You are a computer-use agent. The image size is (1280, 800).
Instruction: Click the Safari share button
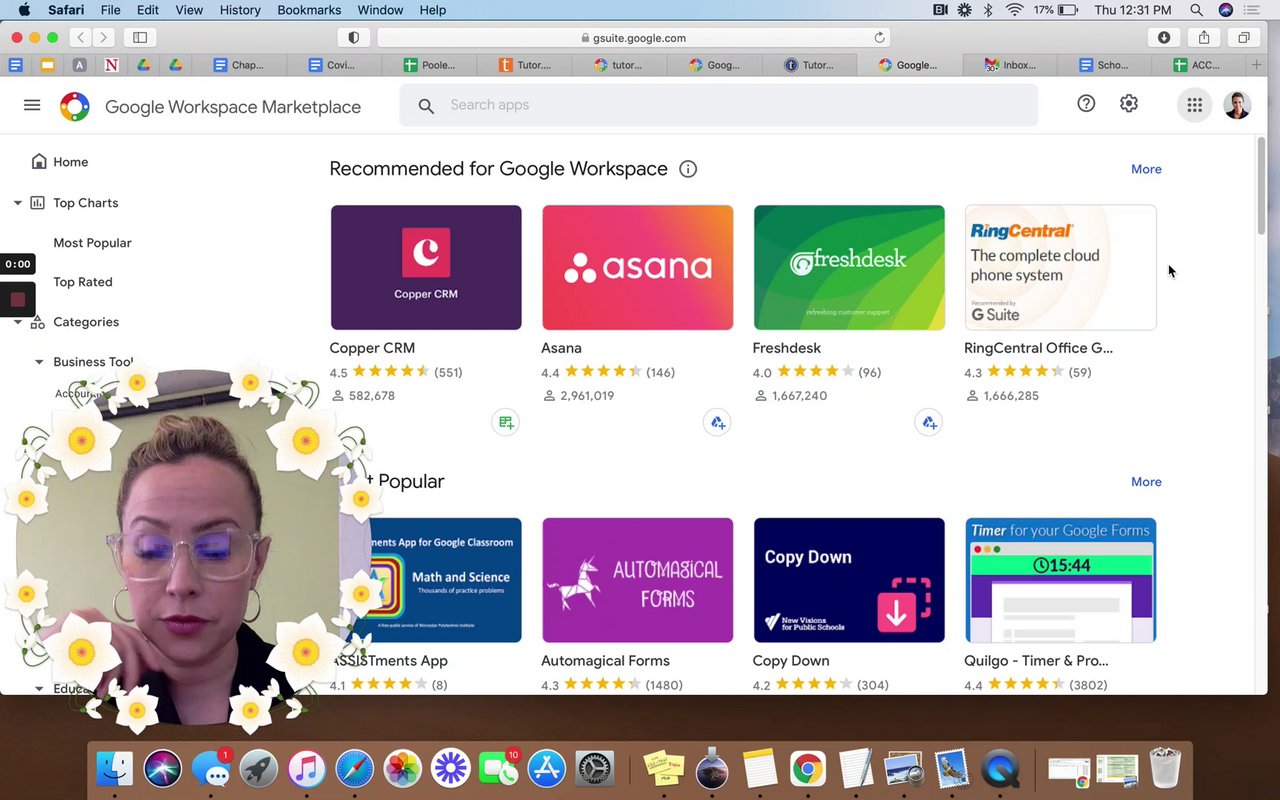click(x=1204, y=38)
